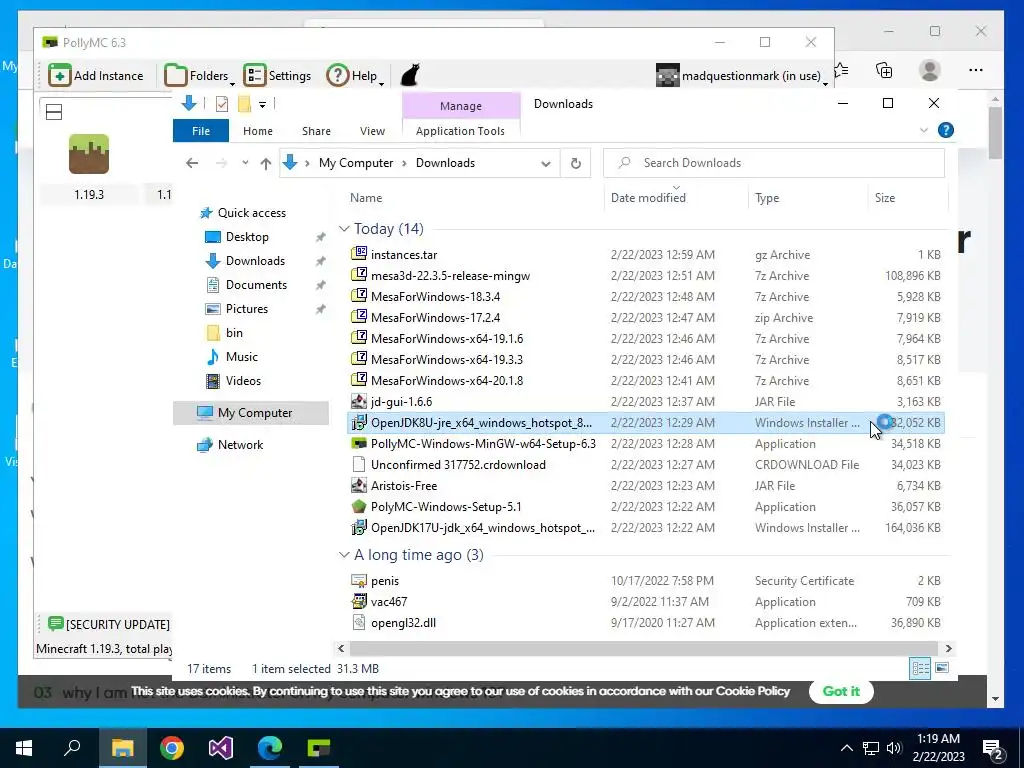
Task: Click the Explorer quick access Properties icon
Action: tap(222, 104)
